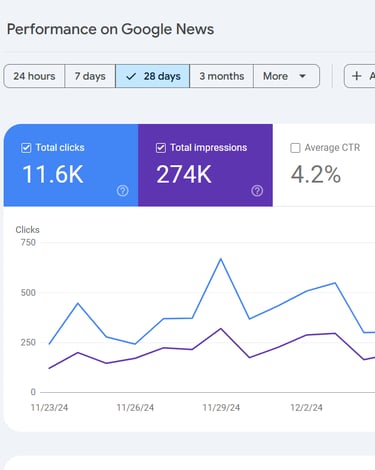Click the 500 y-axis label

[x=28, y=293]
